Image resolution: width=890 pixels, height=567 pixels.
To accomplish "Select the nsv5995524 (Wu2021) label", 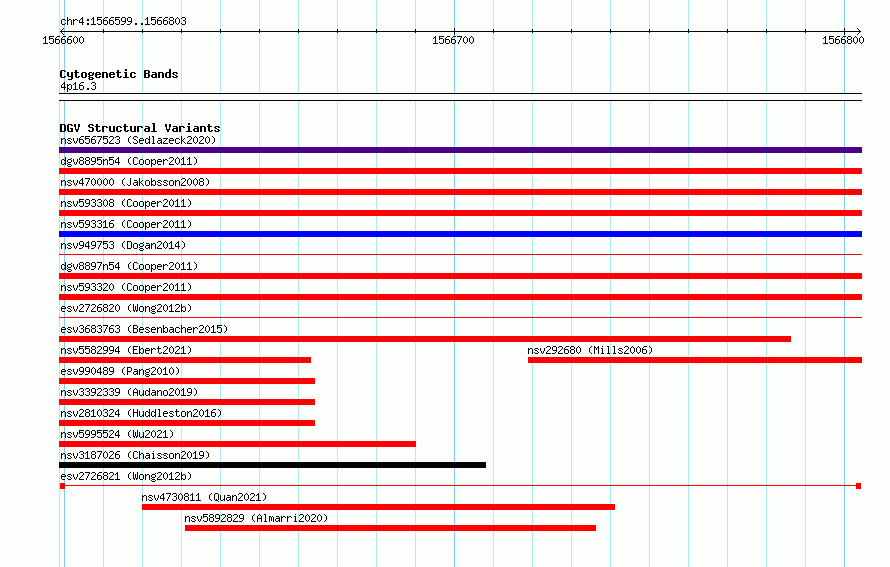I will click(x=117, y=434).
